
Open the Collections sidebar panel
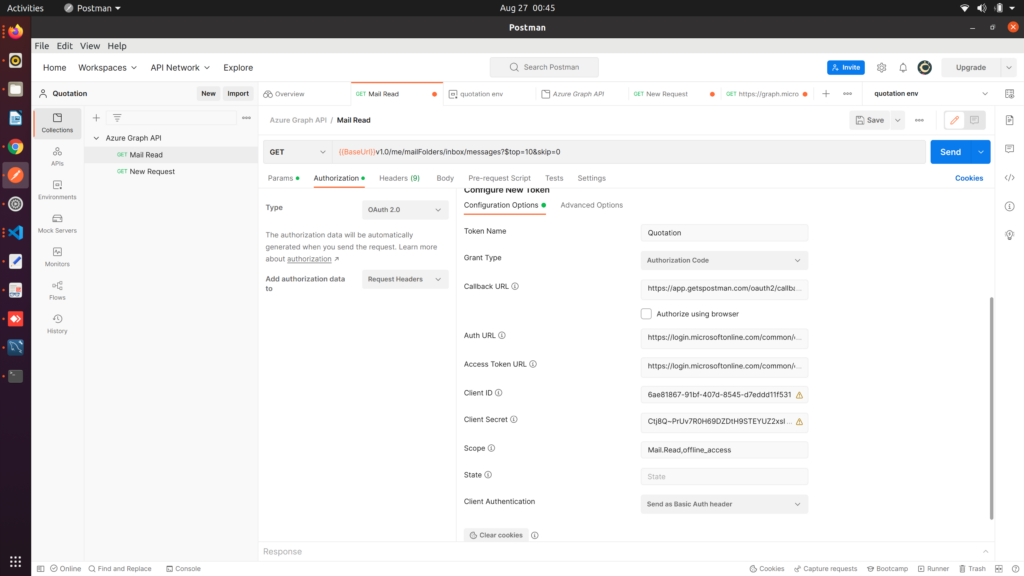[57, 122]
